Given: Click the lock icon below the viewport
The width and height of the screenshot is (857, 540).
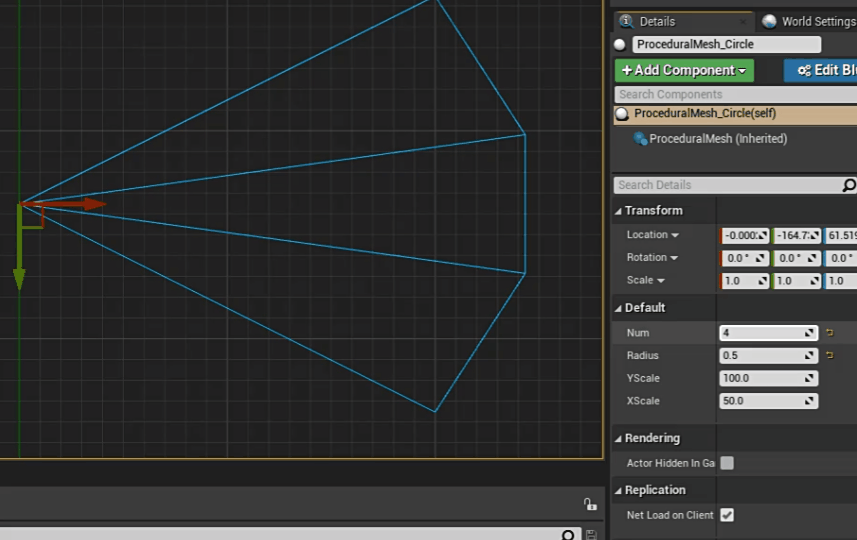Looking at the screenshot, I should (590, 504).
